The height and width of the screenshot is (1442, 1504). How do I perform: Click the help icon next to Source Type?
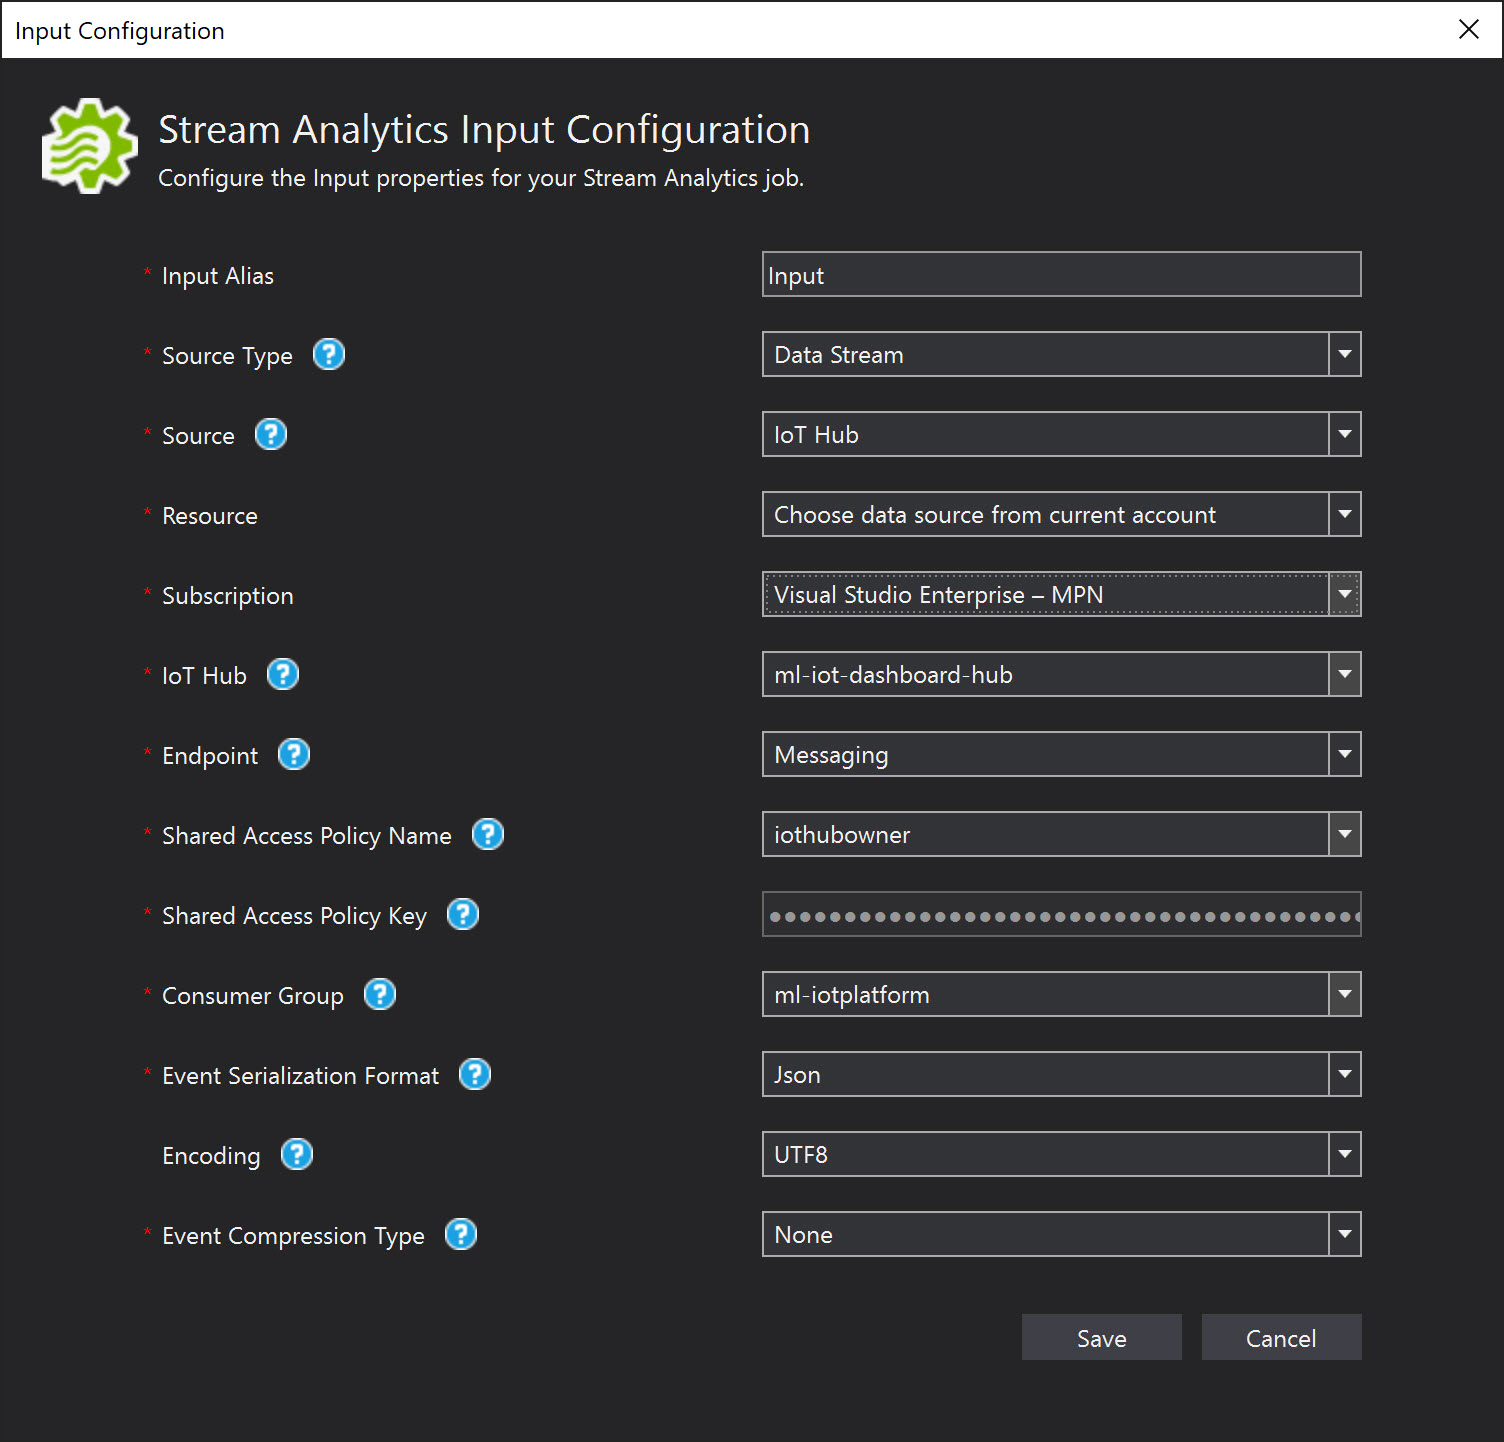pos(329,354)
